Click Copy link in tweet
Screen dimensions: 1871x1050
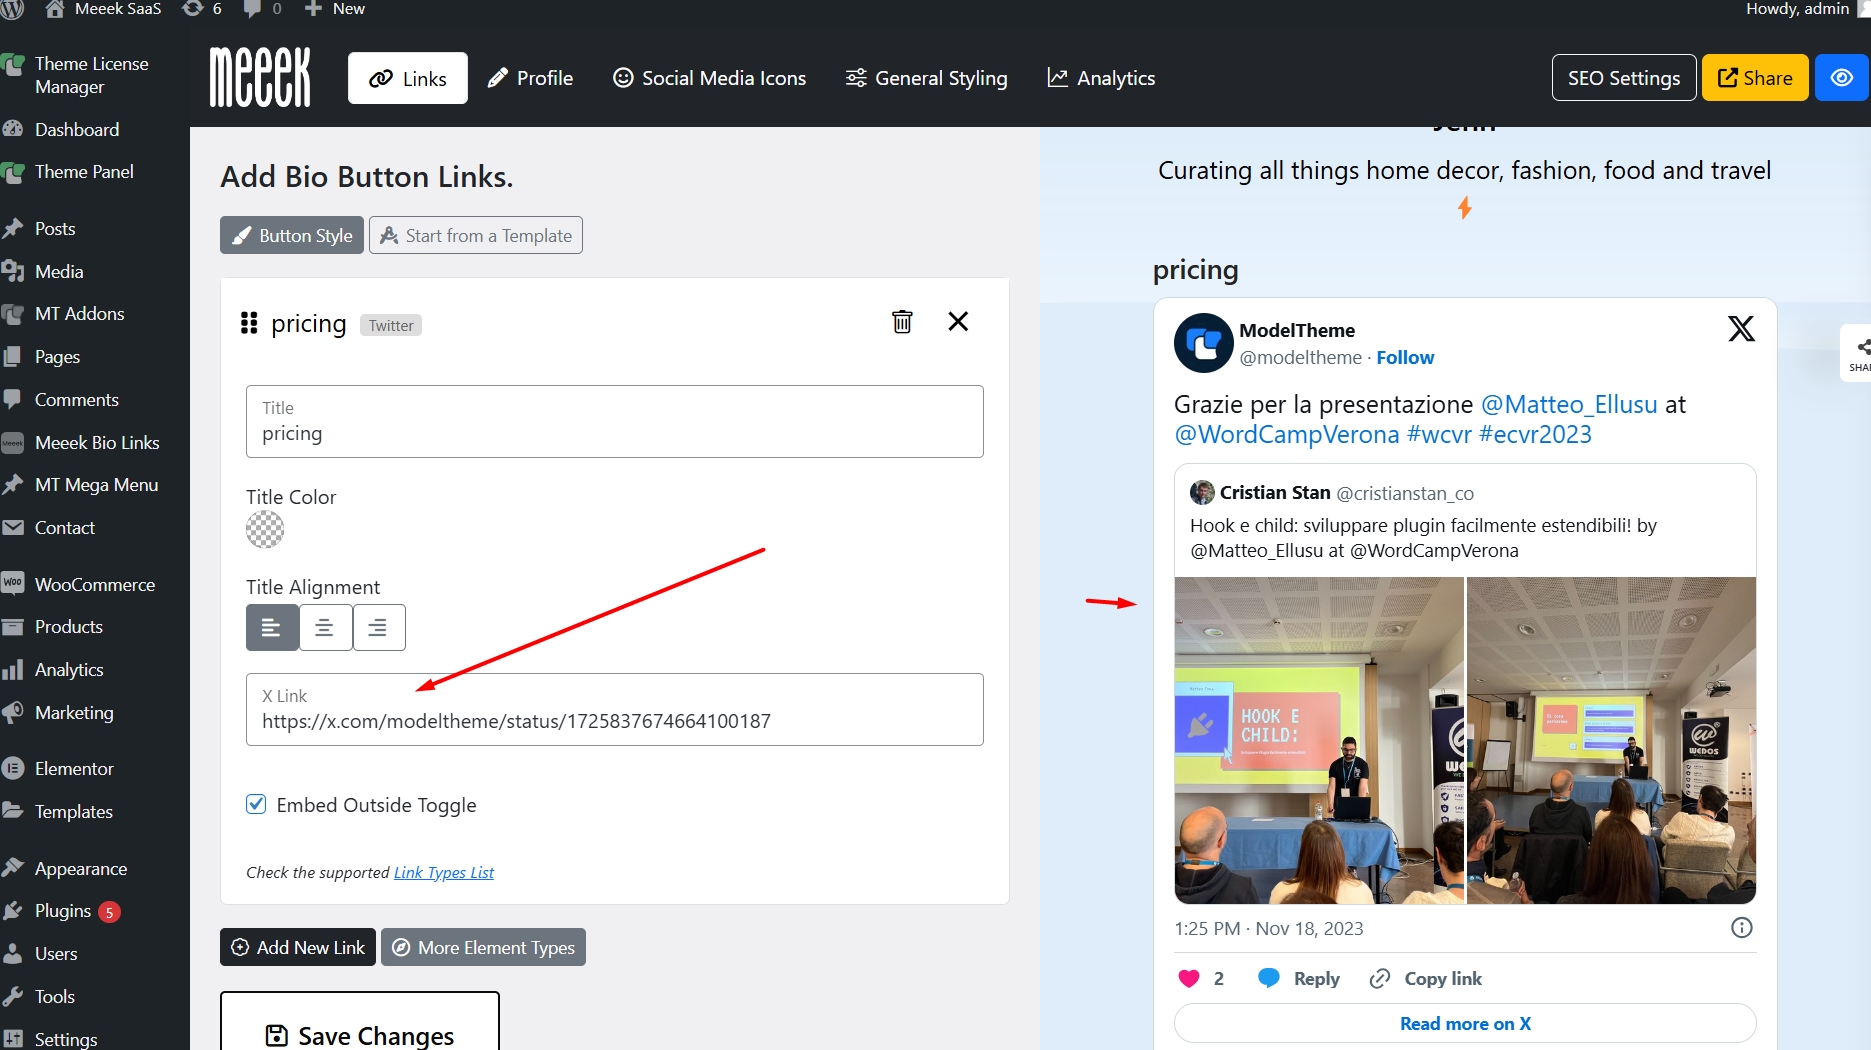(1426, 978)
